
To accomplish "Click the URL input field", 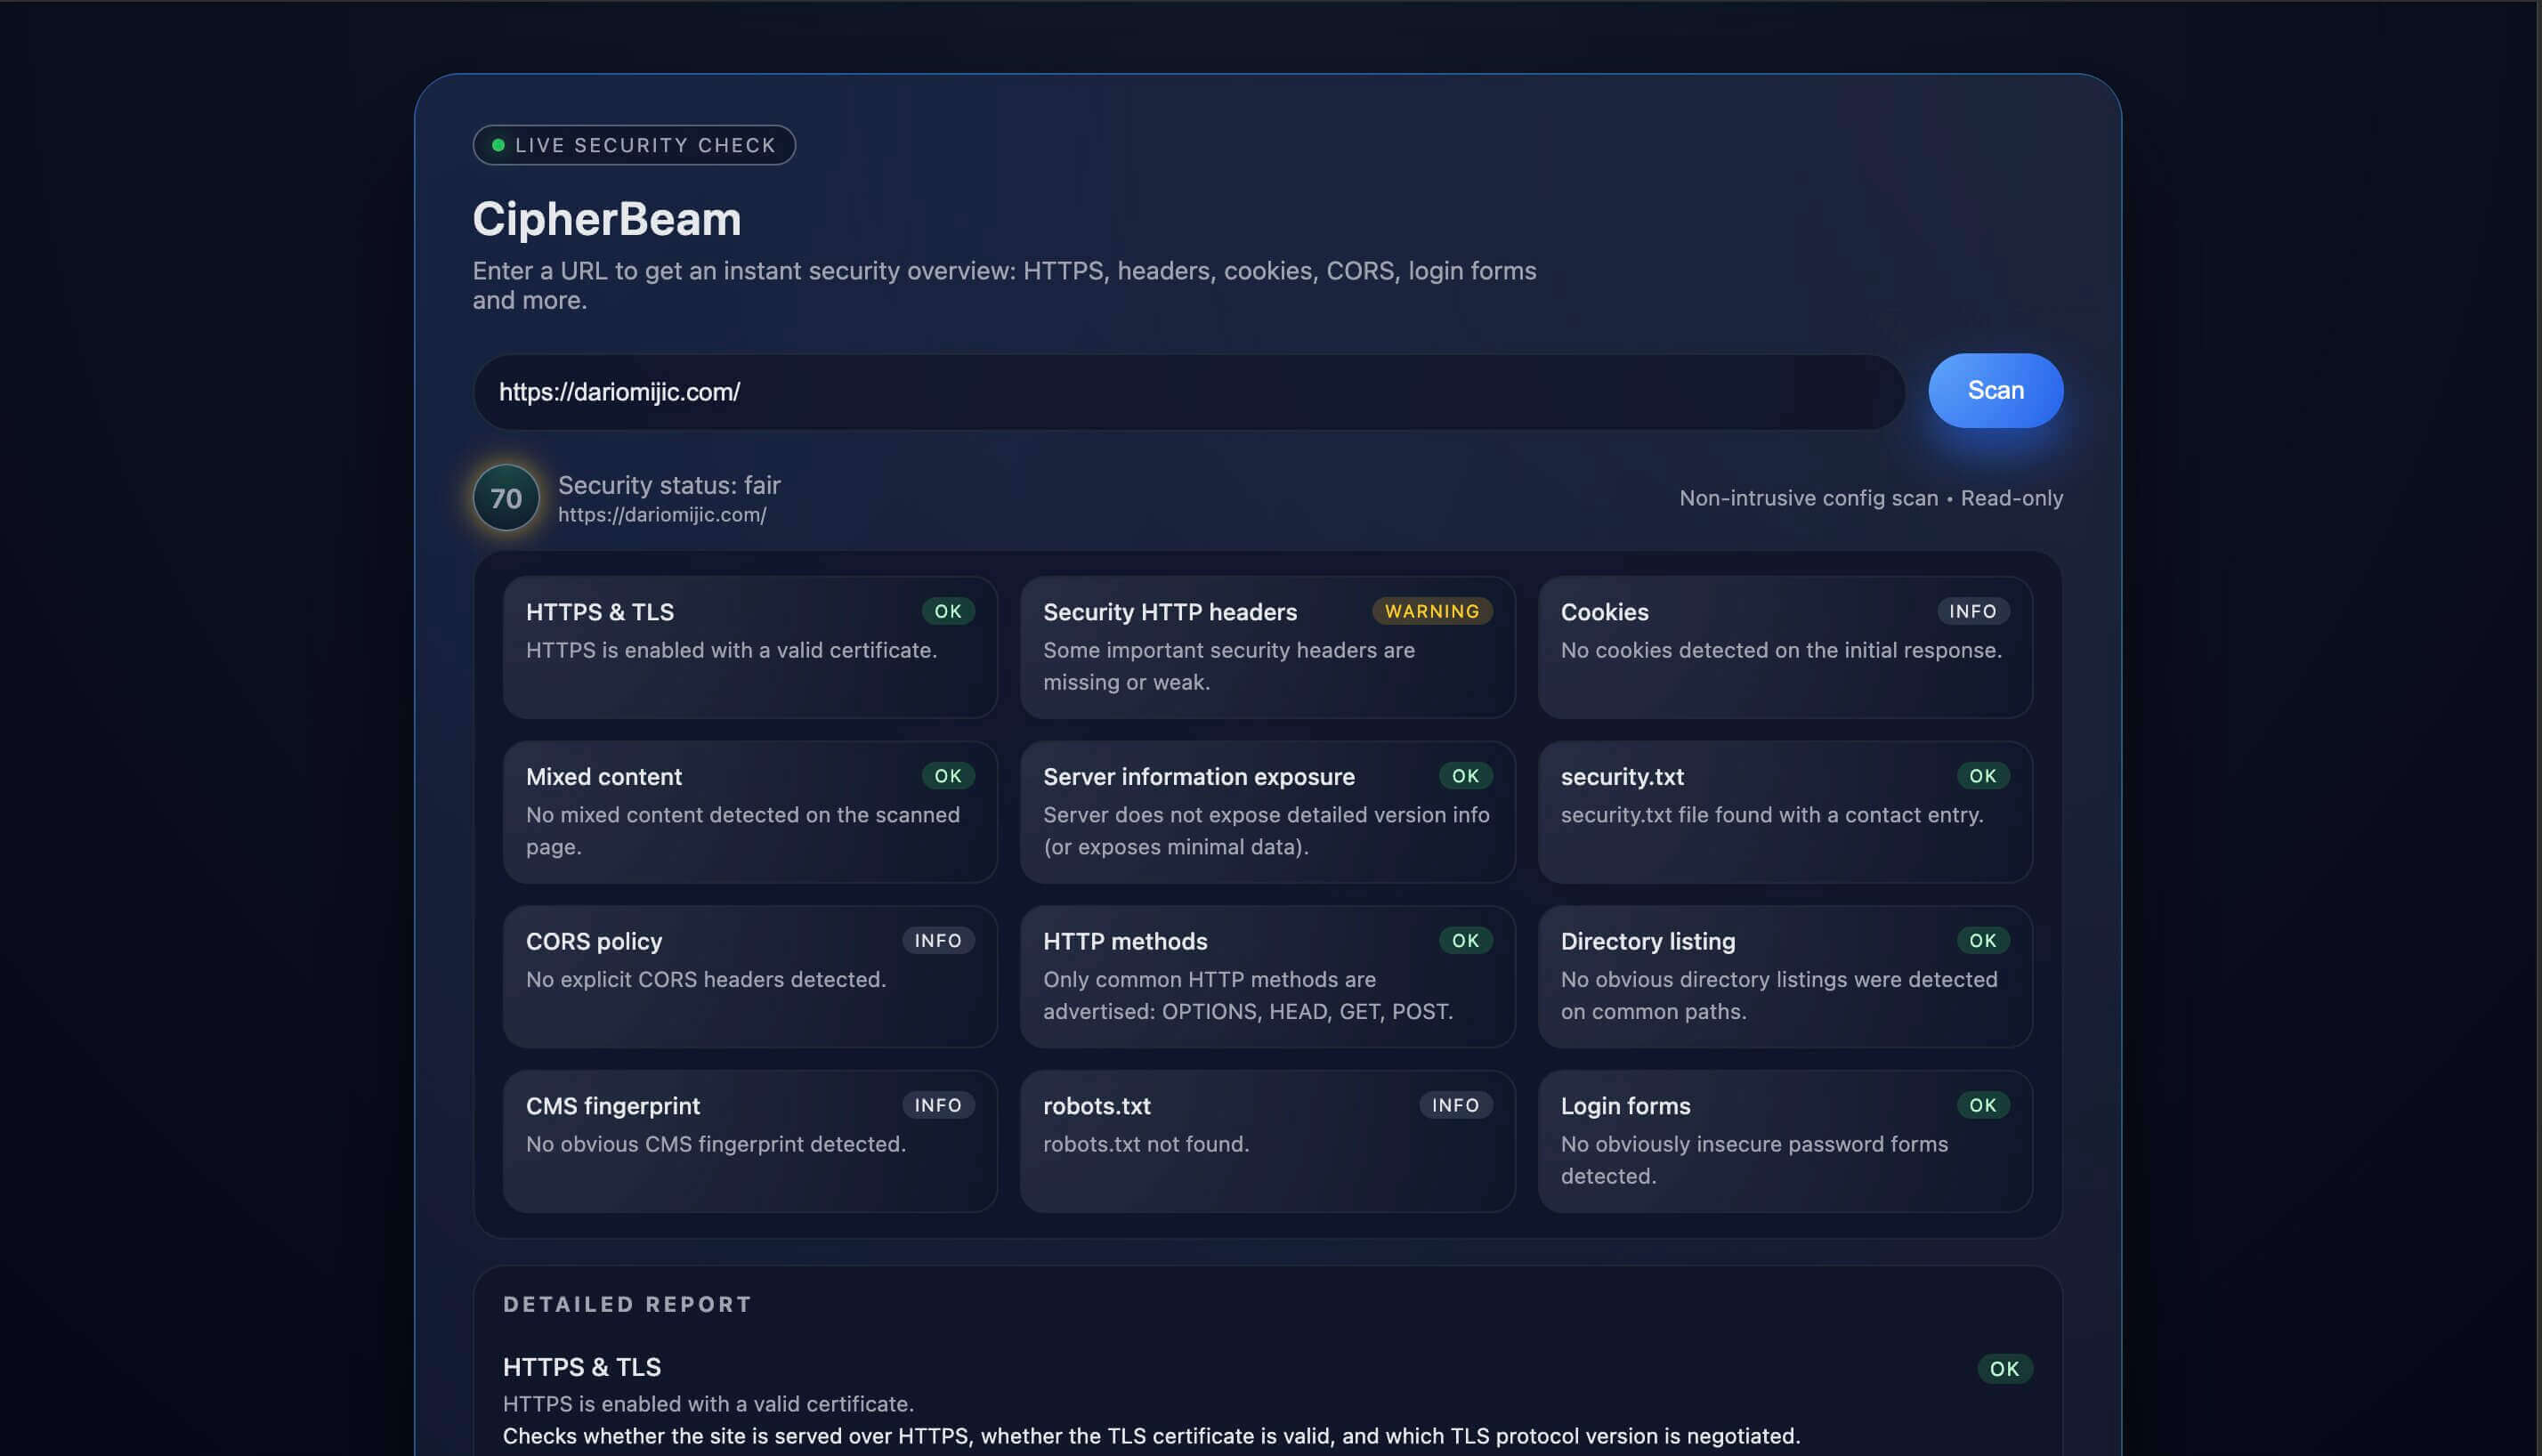I will (1187, 392).
